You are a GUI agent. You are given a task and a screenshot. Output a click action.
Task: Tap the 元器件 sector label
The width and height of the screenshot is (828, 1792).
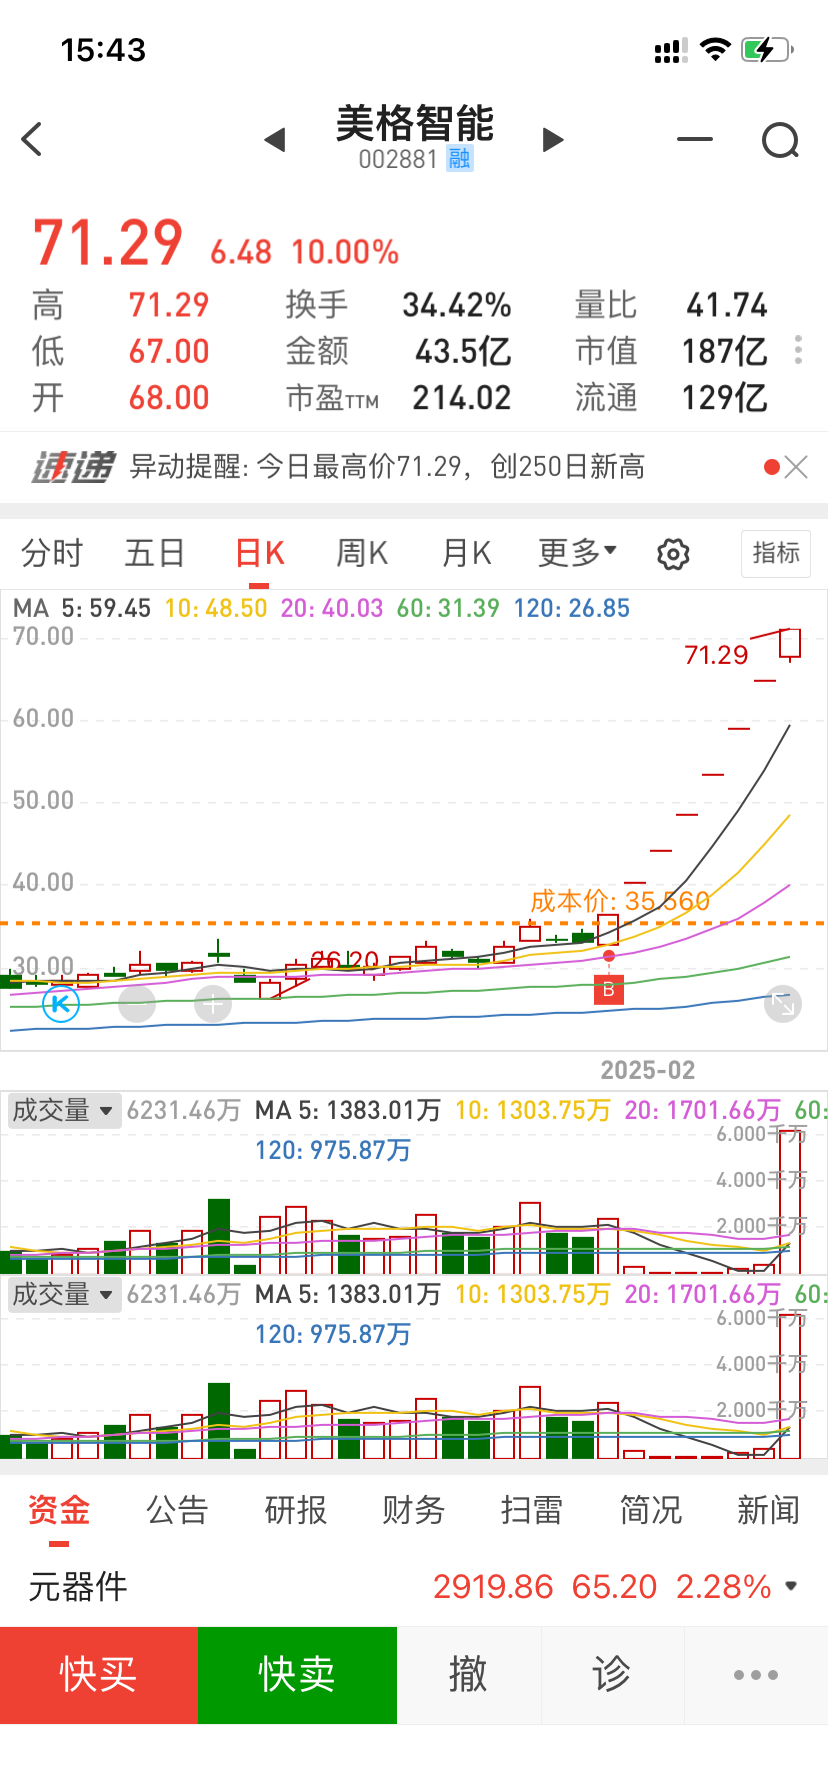[x=78, y=1586]
